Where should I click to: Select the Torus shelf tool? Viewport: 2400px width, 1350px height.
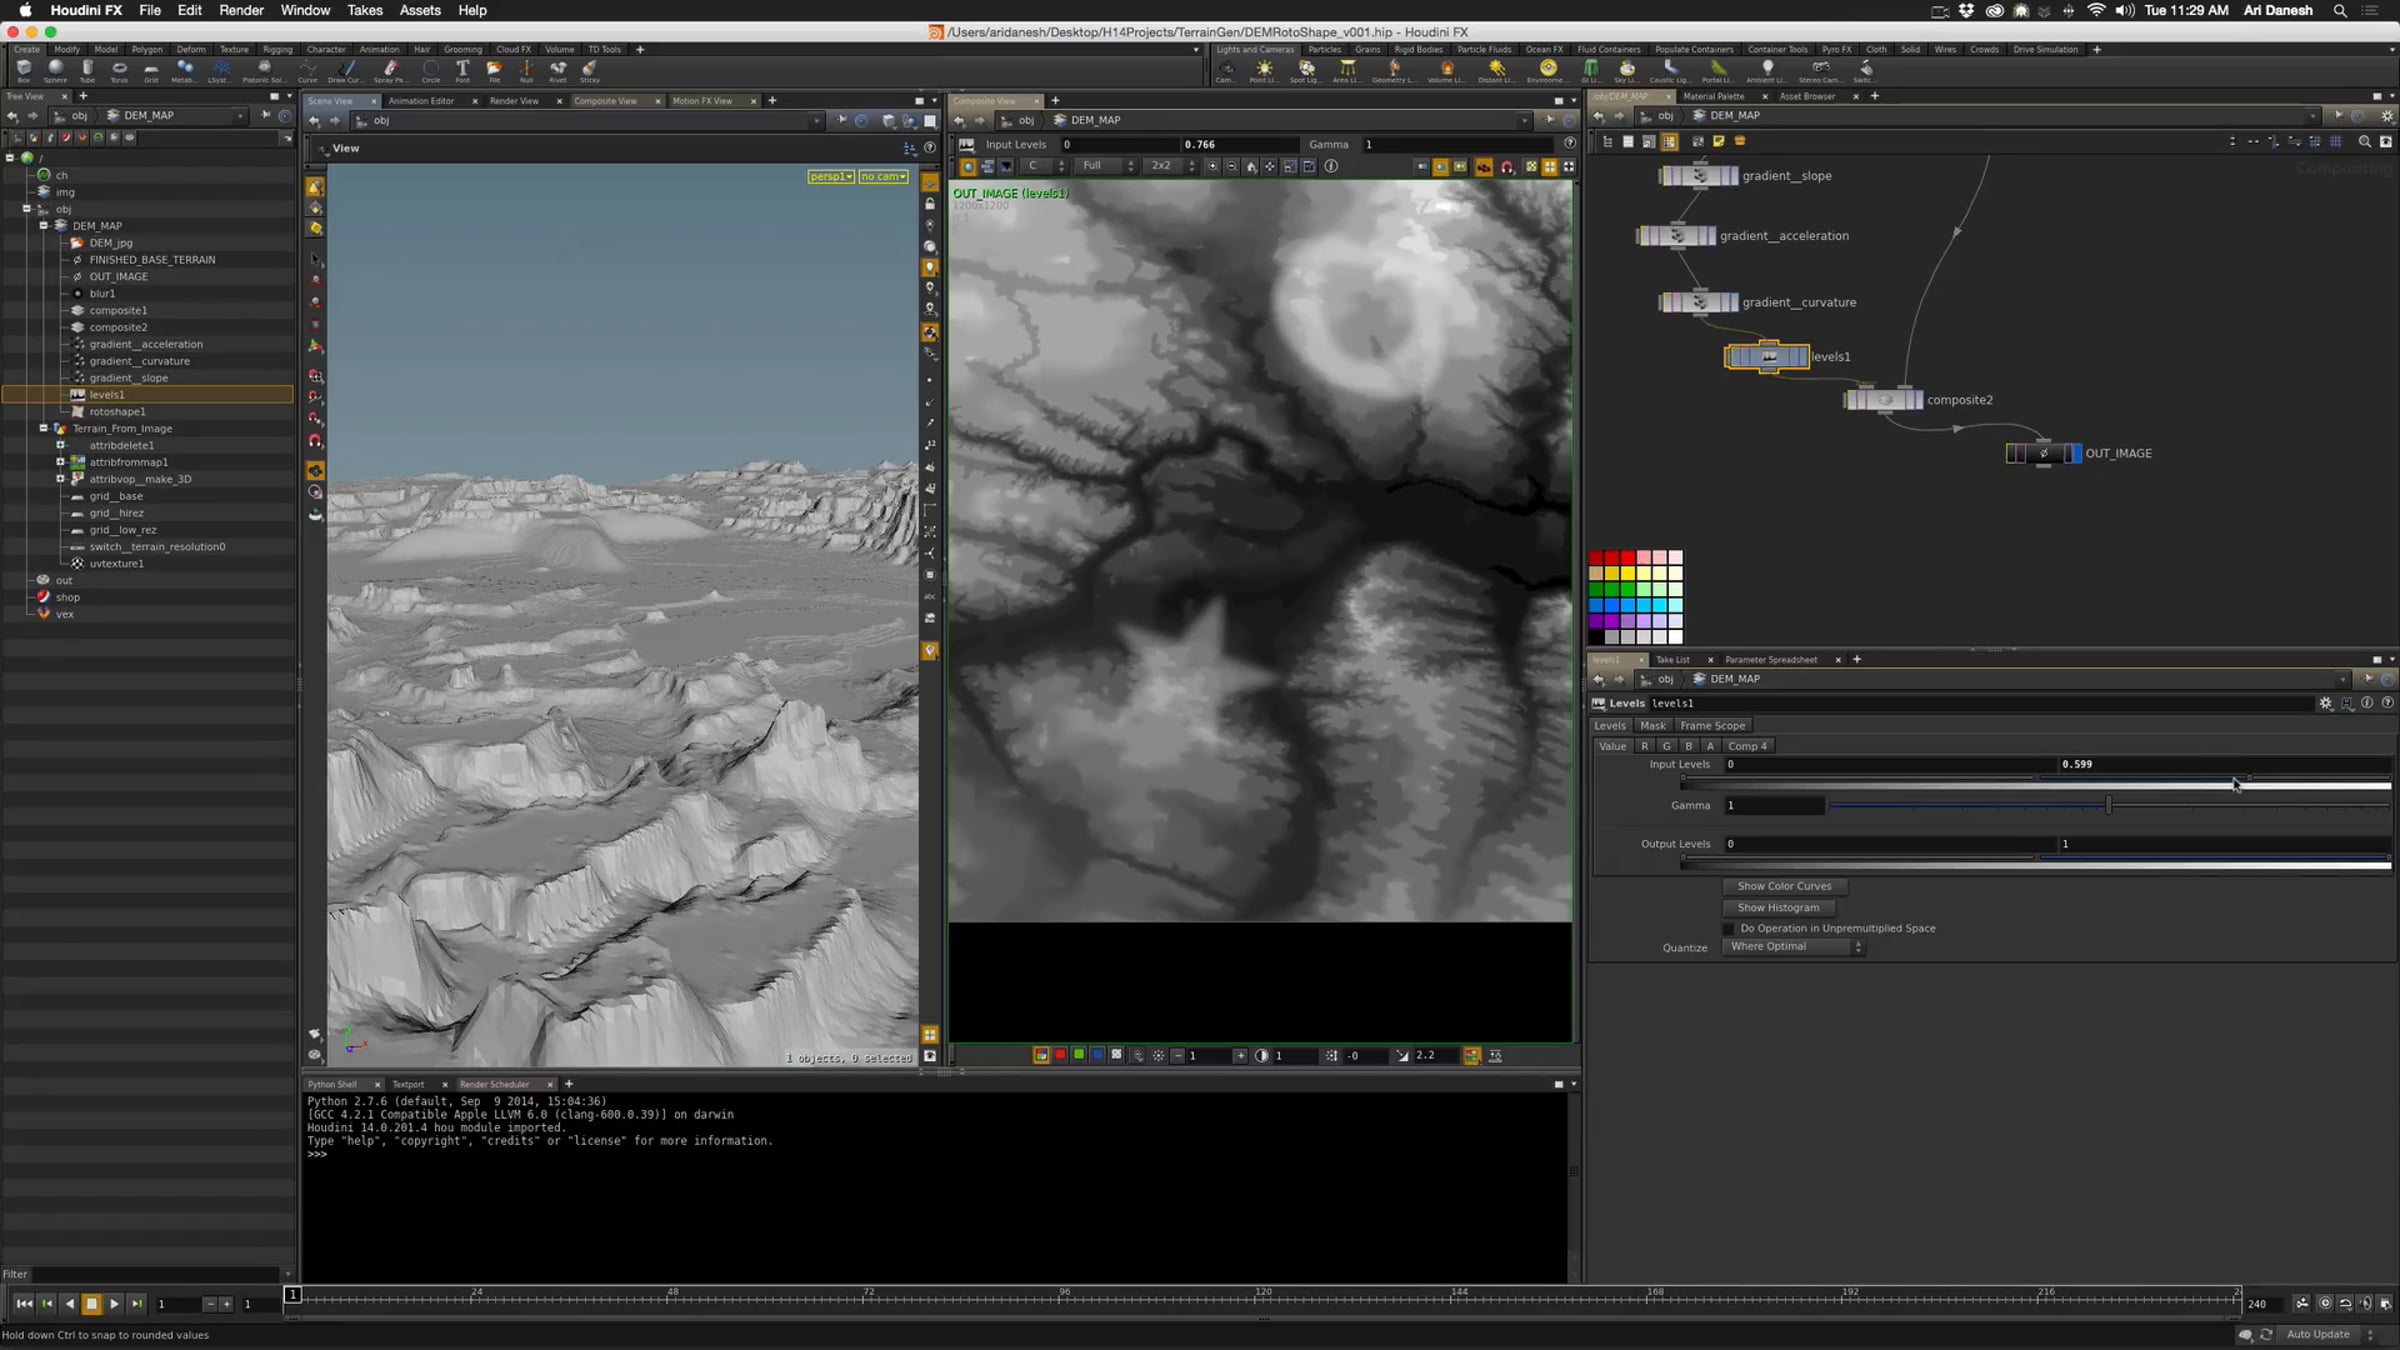tap(119, 70)
